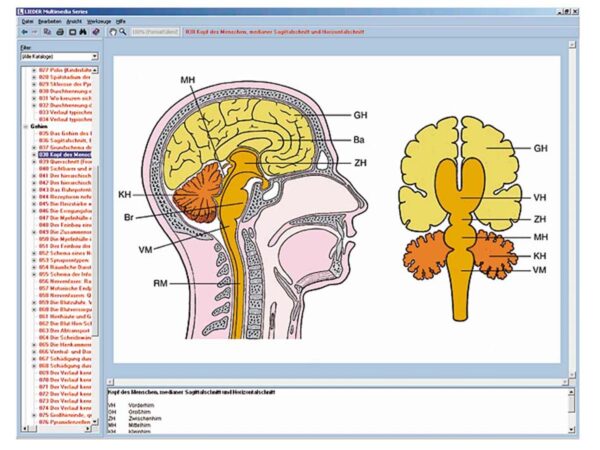This screenshot has width=600, height=450.
Task: Open the Ansicht menu
Action: tap(74, 22)
